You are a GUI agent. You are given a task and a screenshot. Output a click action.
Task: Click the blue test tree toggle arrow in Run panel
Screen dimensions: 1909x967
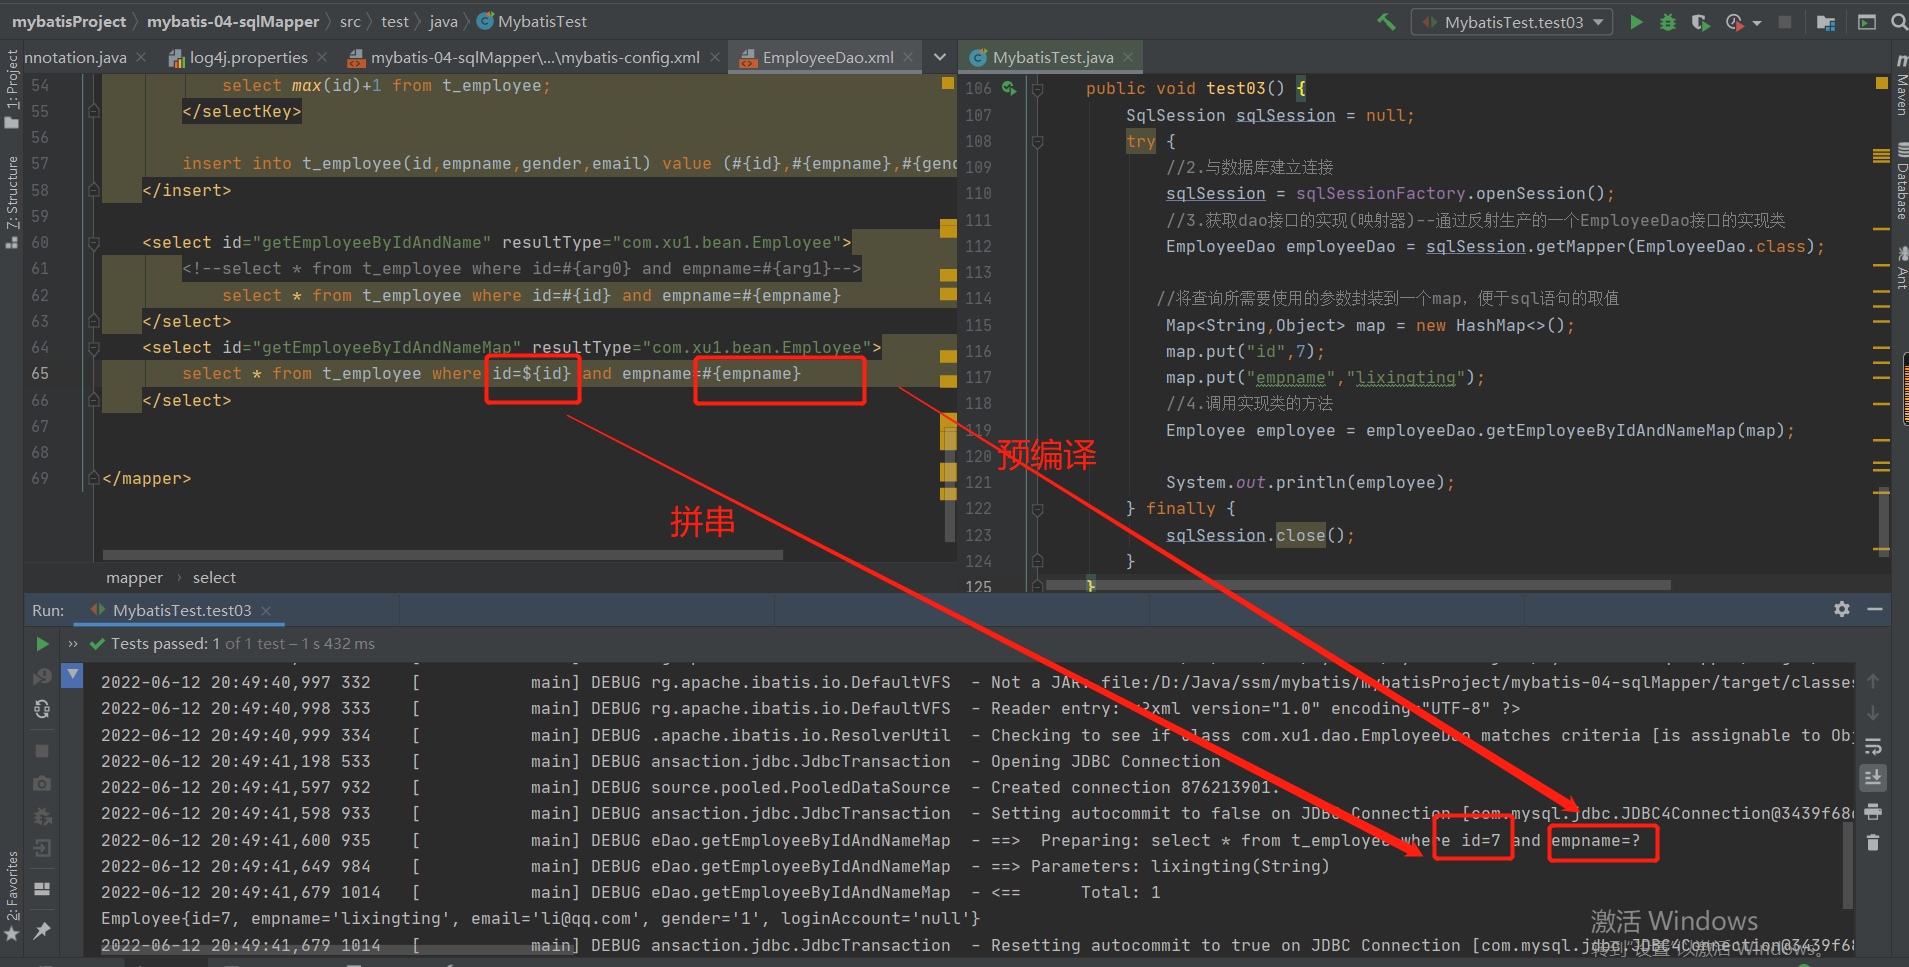tap(72, 676)
